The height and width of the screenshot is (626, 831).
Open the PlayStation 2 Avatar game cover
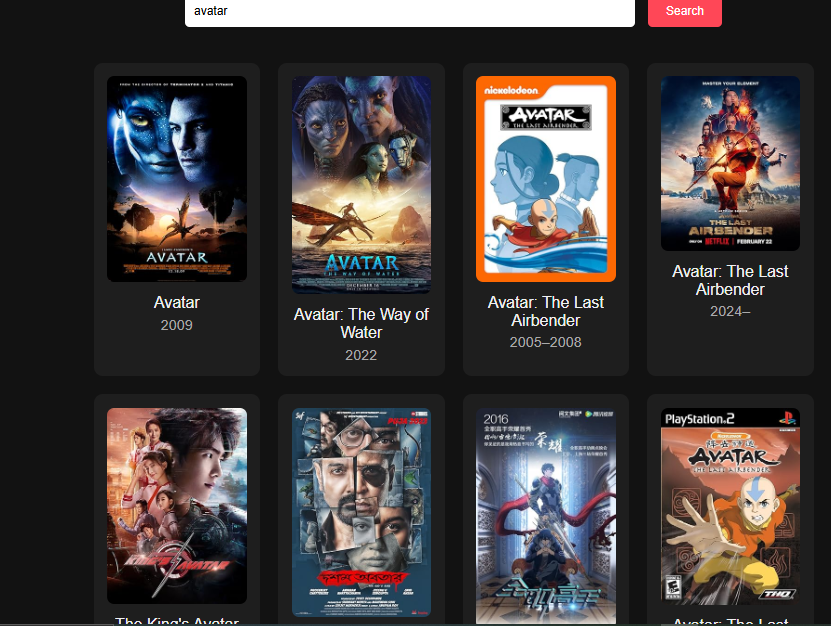coord(730,506)
